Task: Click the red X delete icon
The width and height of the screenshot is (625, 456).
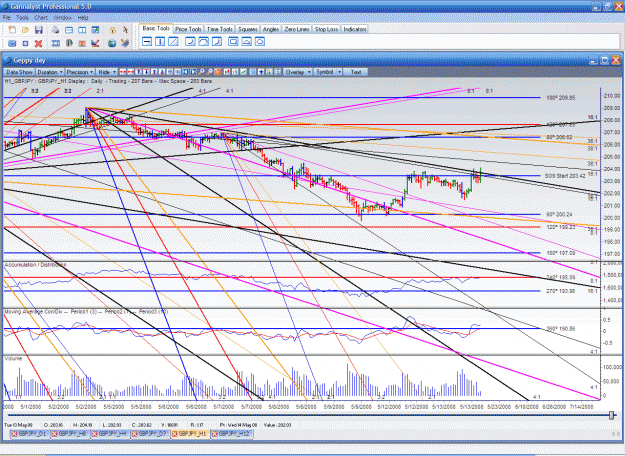Action: [38, 43]
